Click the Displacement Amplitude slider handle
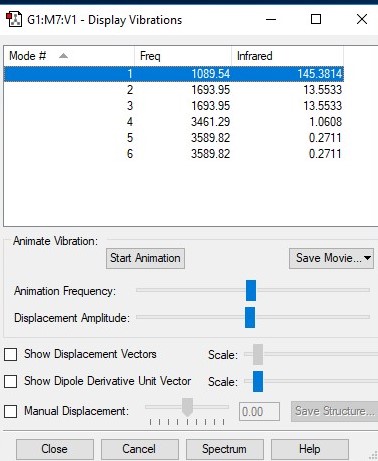This screenshot has height=461, width=378. coord(250,317)
